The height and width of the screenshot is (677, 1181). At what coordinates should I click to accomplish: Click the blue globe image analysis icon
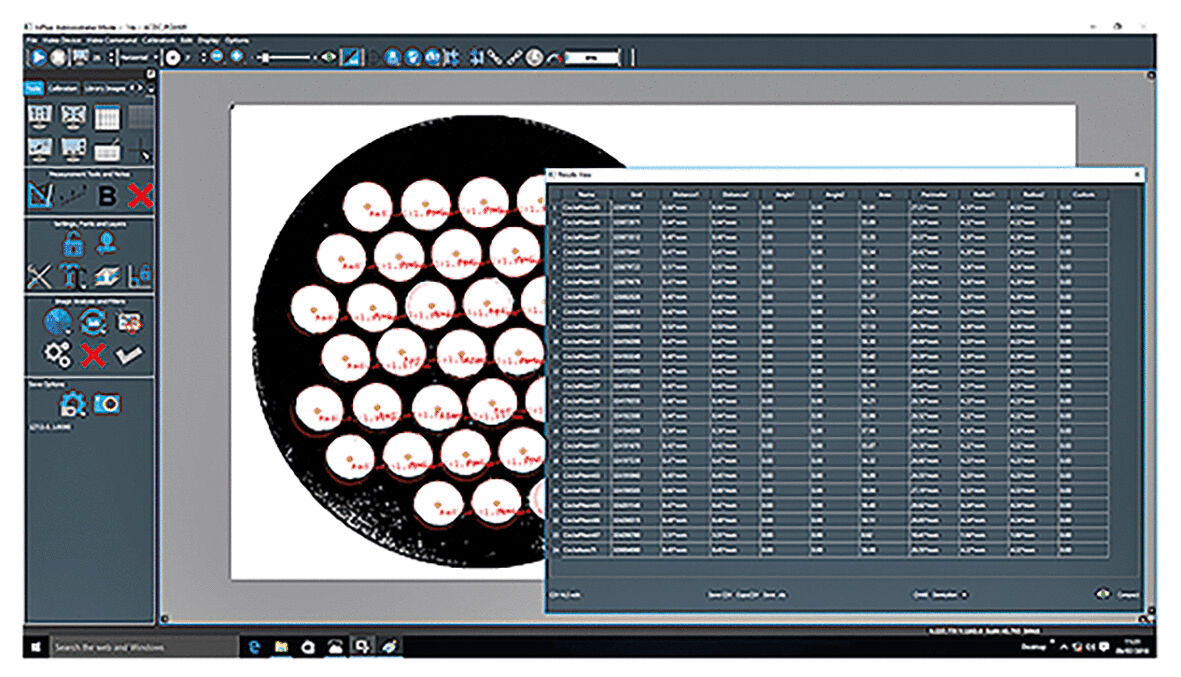click(57, 322)
